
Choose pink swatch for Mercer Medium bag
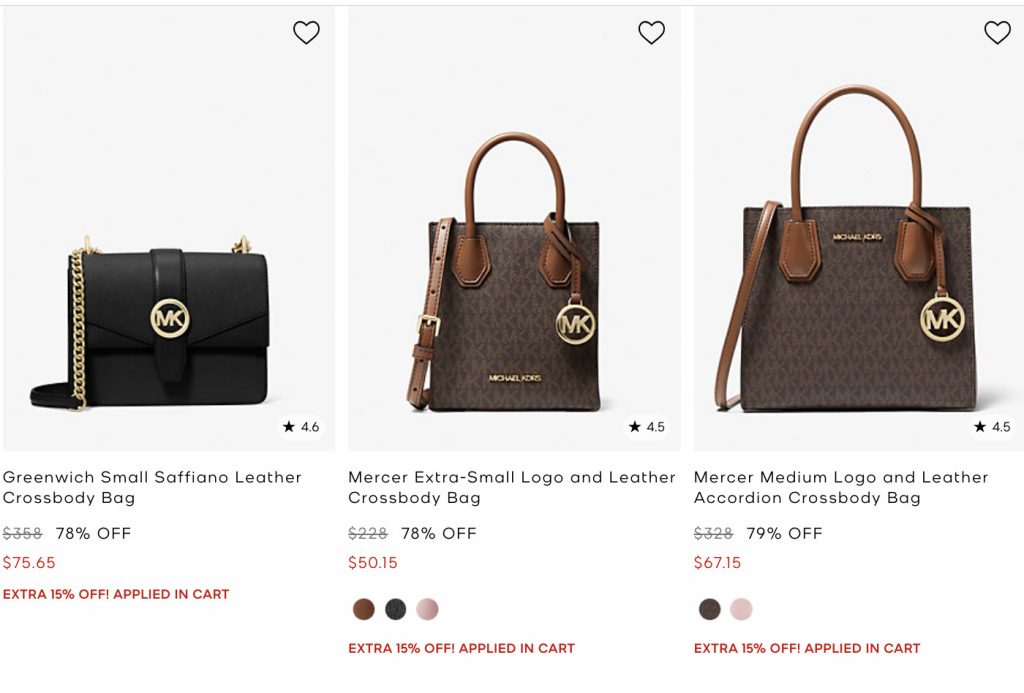click(741, 609)
